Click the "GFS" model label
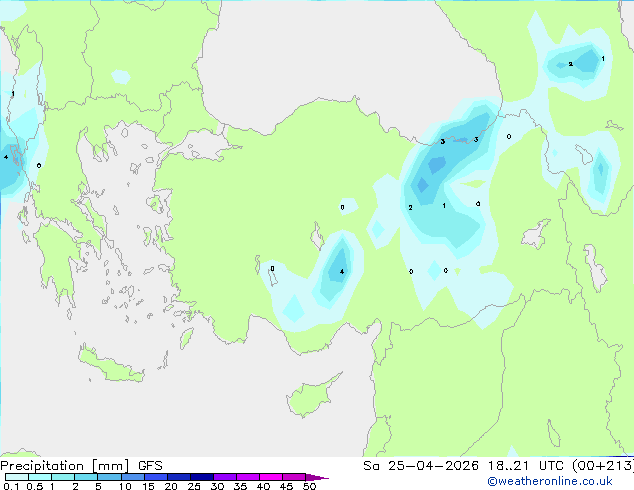This screenshot has width=634, height=490. tap(150, 466)
